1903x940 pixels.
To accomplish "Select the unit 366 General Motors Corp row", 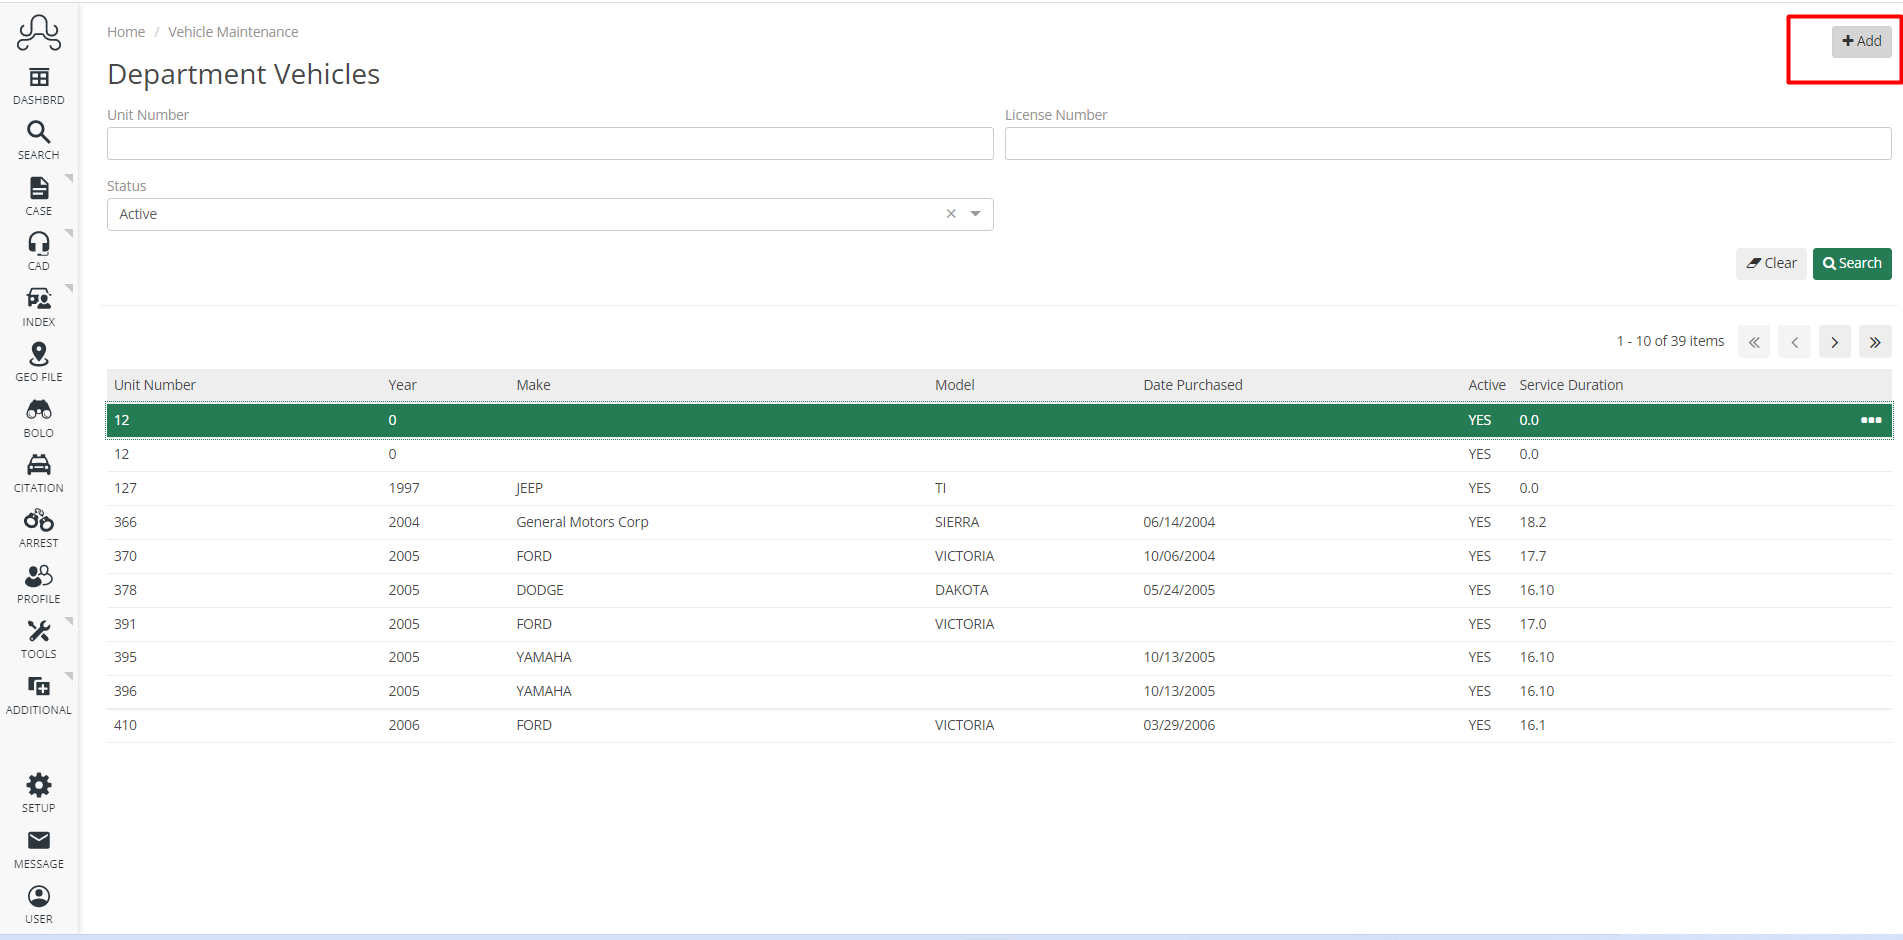I will (x=999, y=522).
